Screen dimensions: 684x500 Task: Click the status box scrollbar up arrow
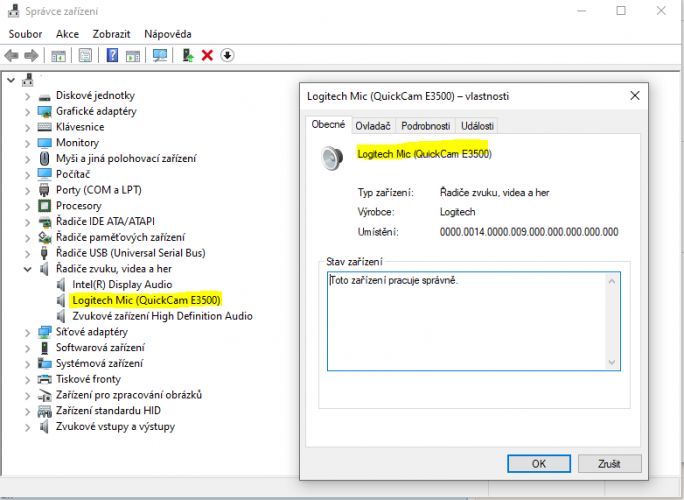612,281
